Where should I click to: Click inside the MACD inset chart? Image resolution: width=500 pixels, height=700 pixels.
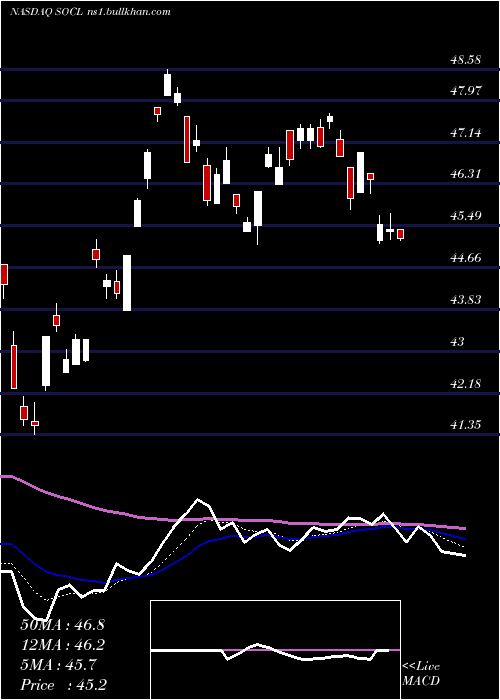pyautogui.click(x=275, y=650)
